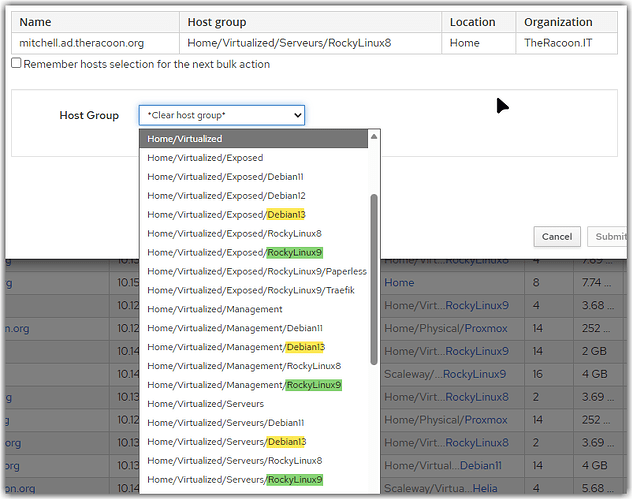Image resolution: width=633 pixels, height=500 pixels.
Task: Click the Cancel button
Action: 557,237
